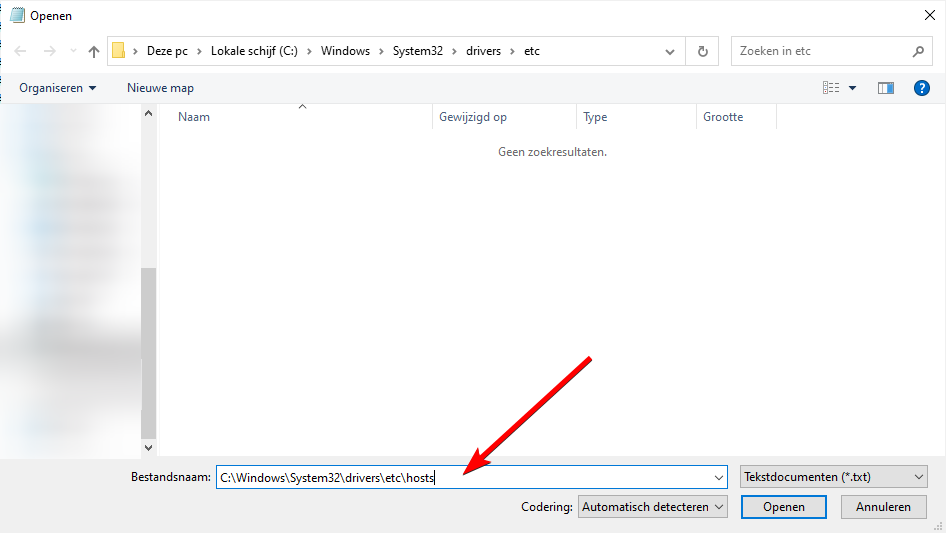Image resolution: width=946 pixels, height=533 pixels.
Task: Expand the address bar history dropdown
Action: click(670, 51)
